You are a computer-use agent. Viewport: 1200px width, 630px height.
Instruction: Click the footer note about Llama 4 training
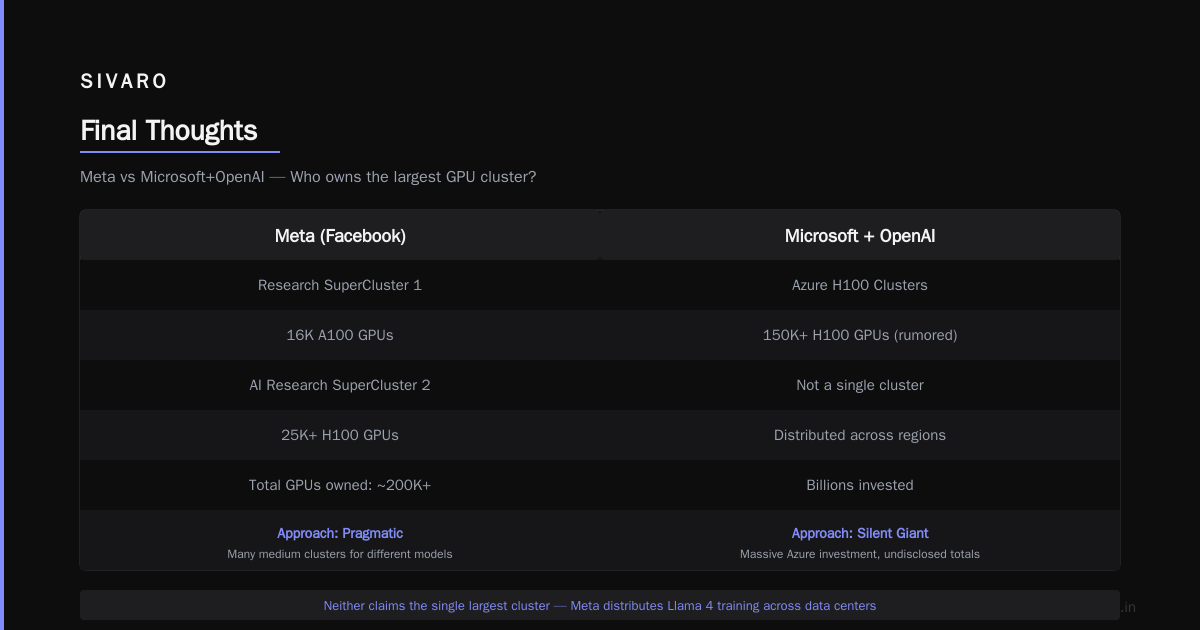click(x=600, y=606)
